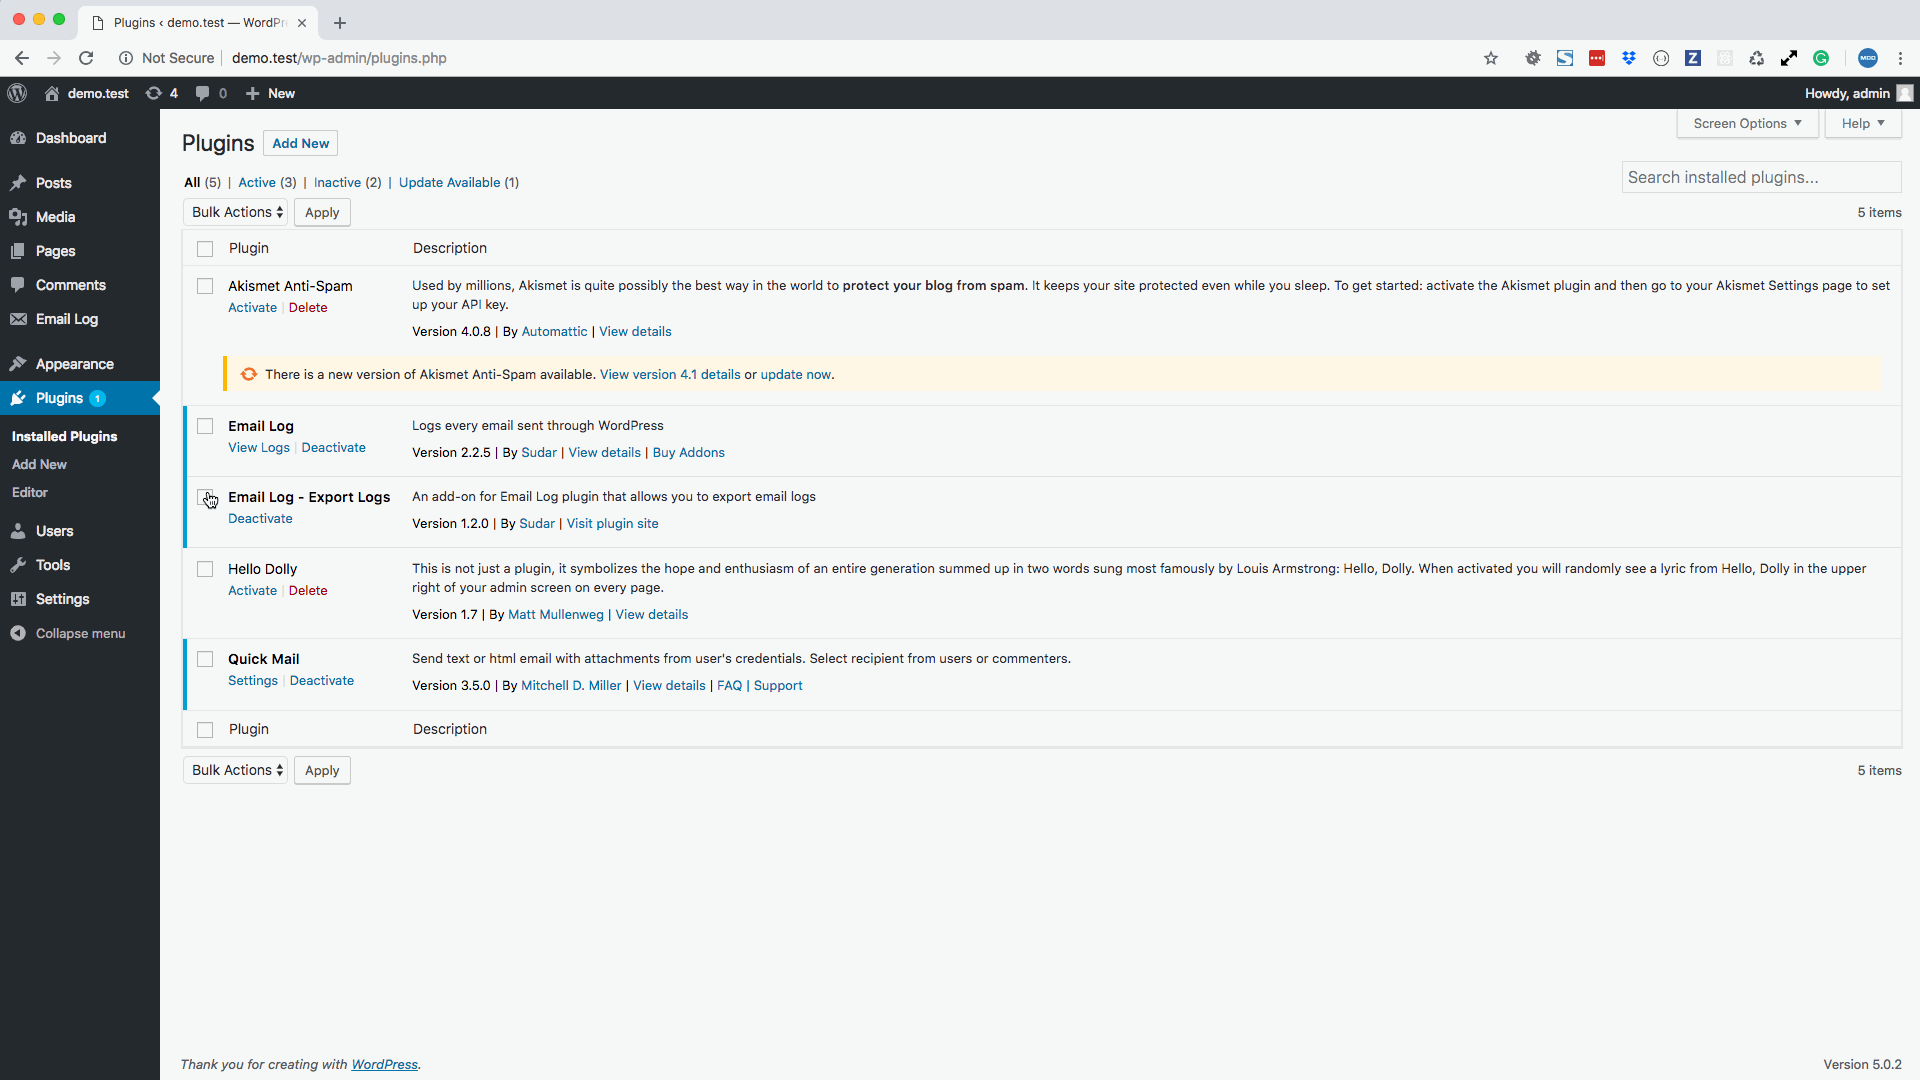Check the Quick Mail plugin checkbox

pos(205,659)
